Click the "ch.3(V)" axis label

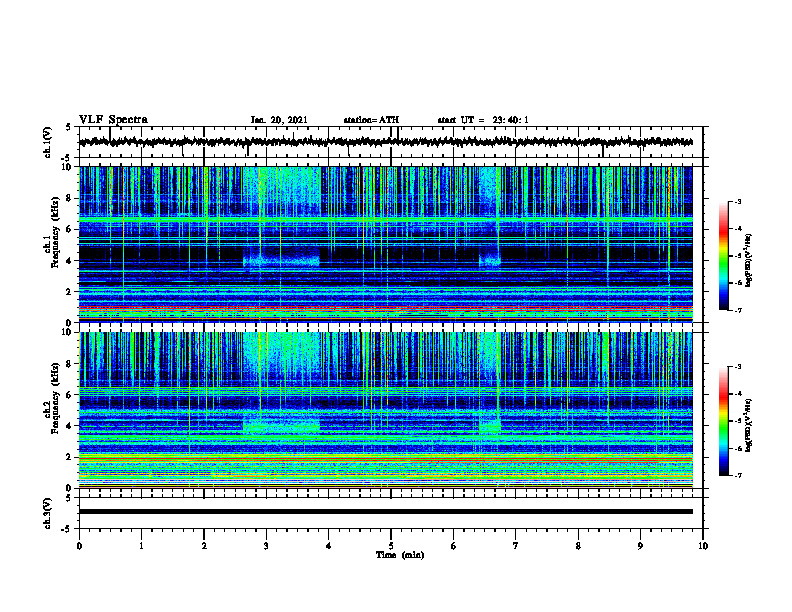coord(48,513)
